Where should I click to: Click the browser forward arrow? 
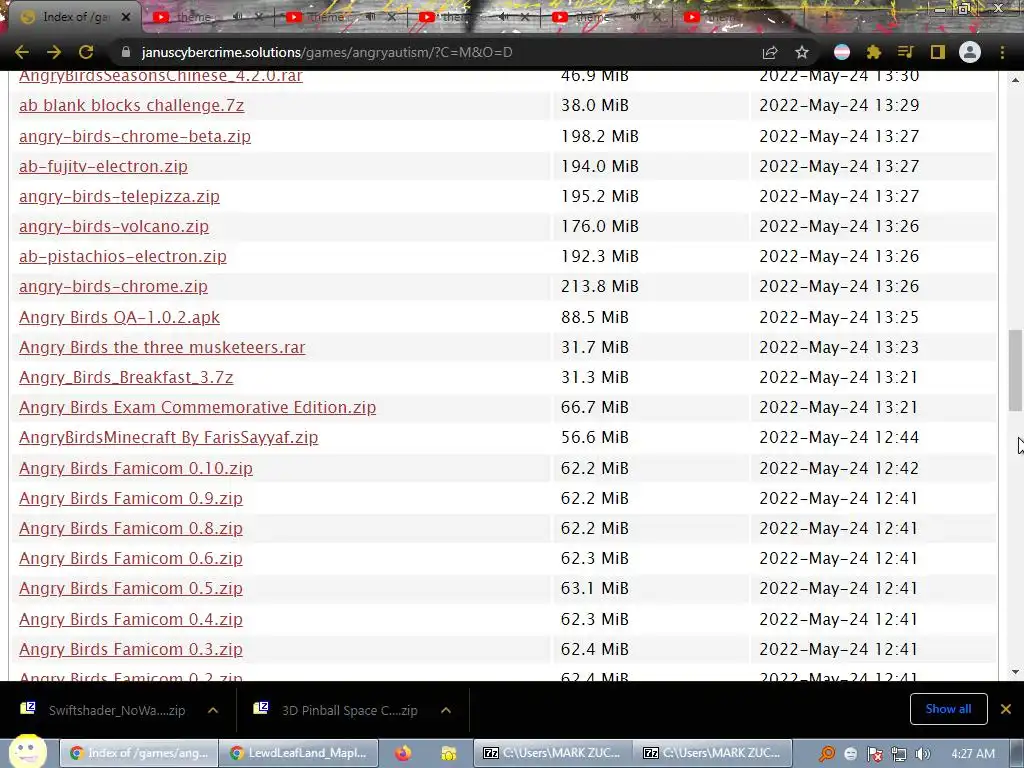[x=54, y=52]
